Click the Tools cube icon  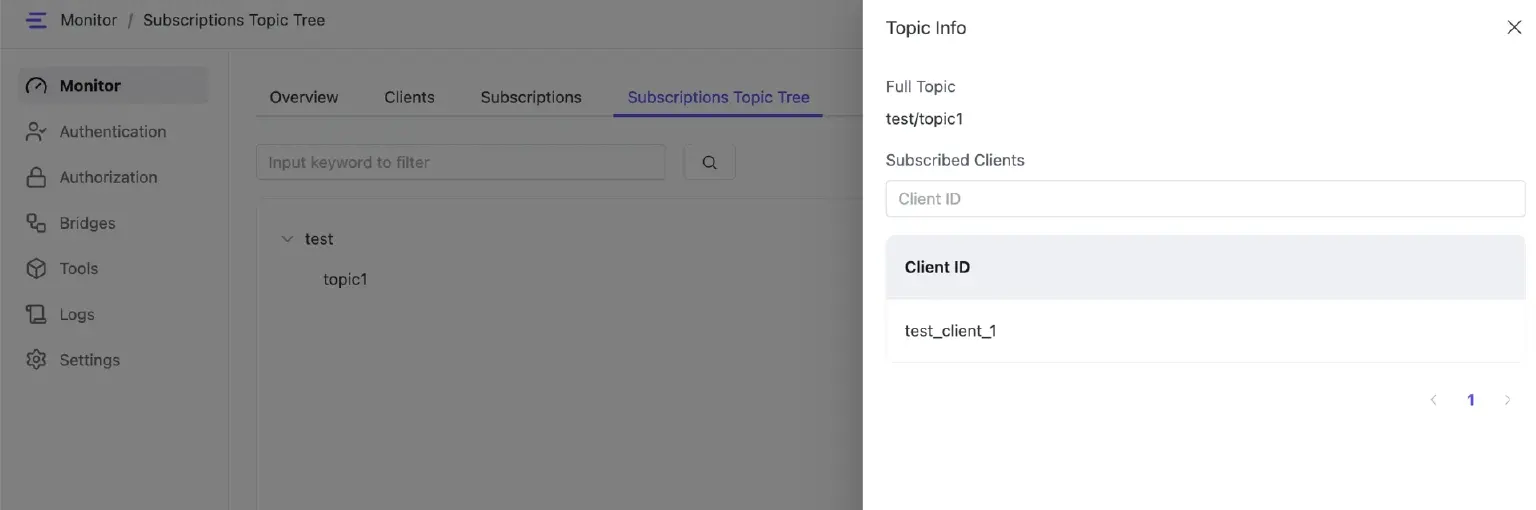point(36,269)
